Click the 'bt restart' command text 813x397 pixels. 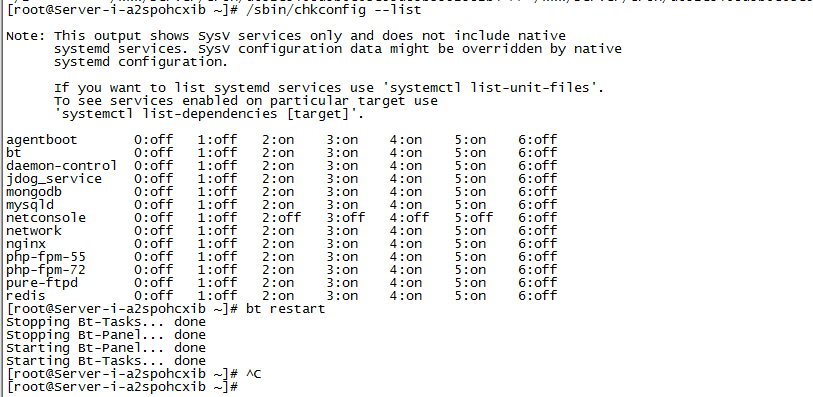285,309
